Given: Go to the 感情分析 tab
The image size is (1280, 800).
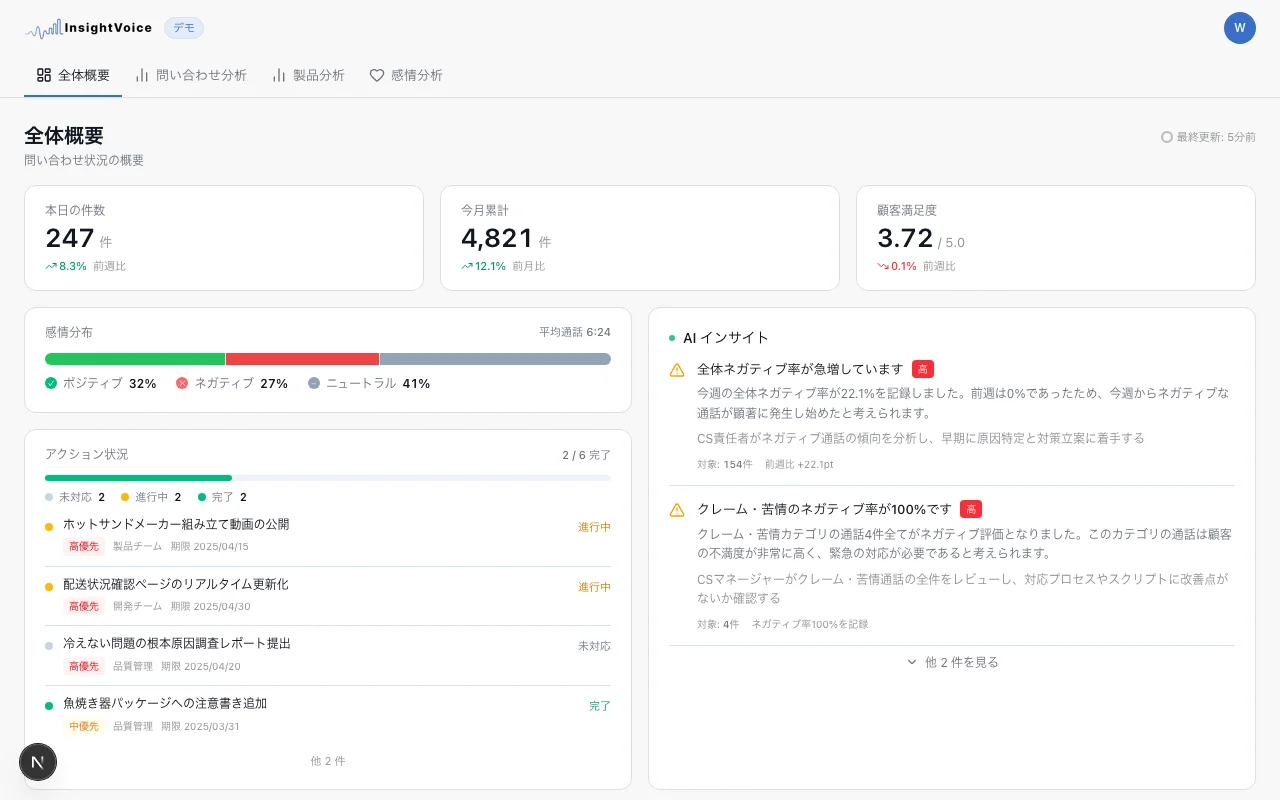Looking at the screenshot, I should click(x=406, y=75).
